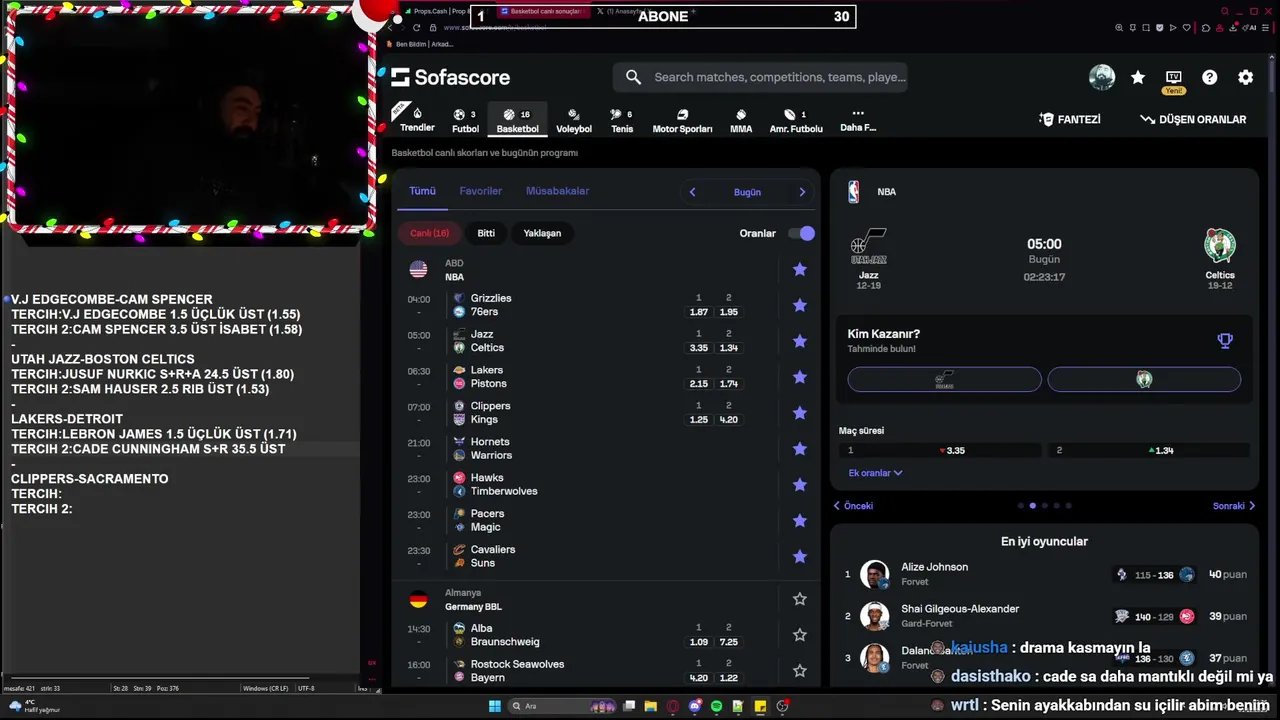Open Windows Start menu
Viewport: 1280px width, 720px height.
tap(494, 706)
